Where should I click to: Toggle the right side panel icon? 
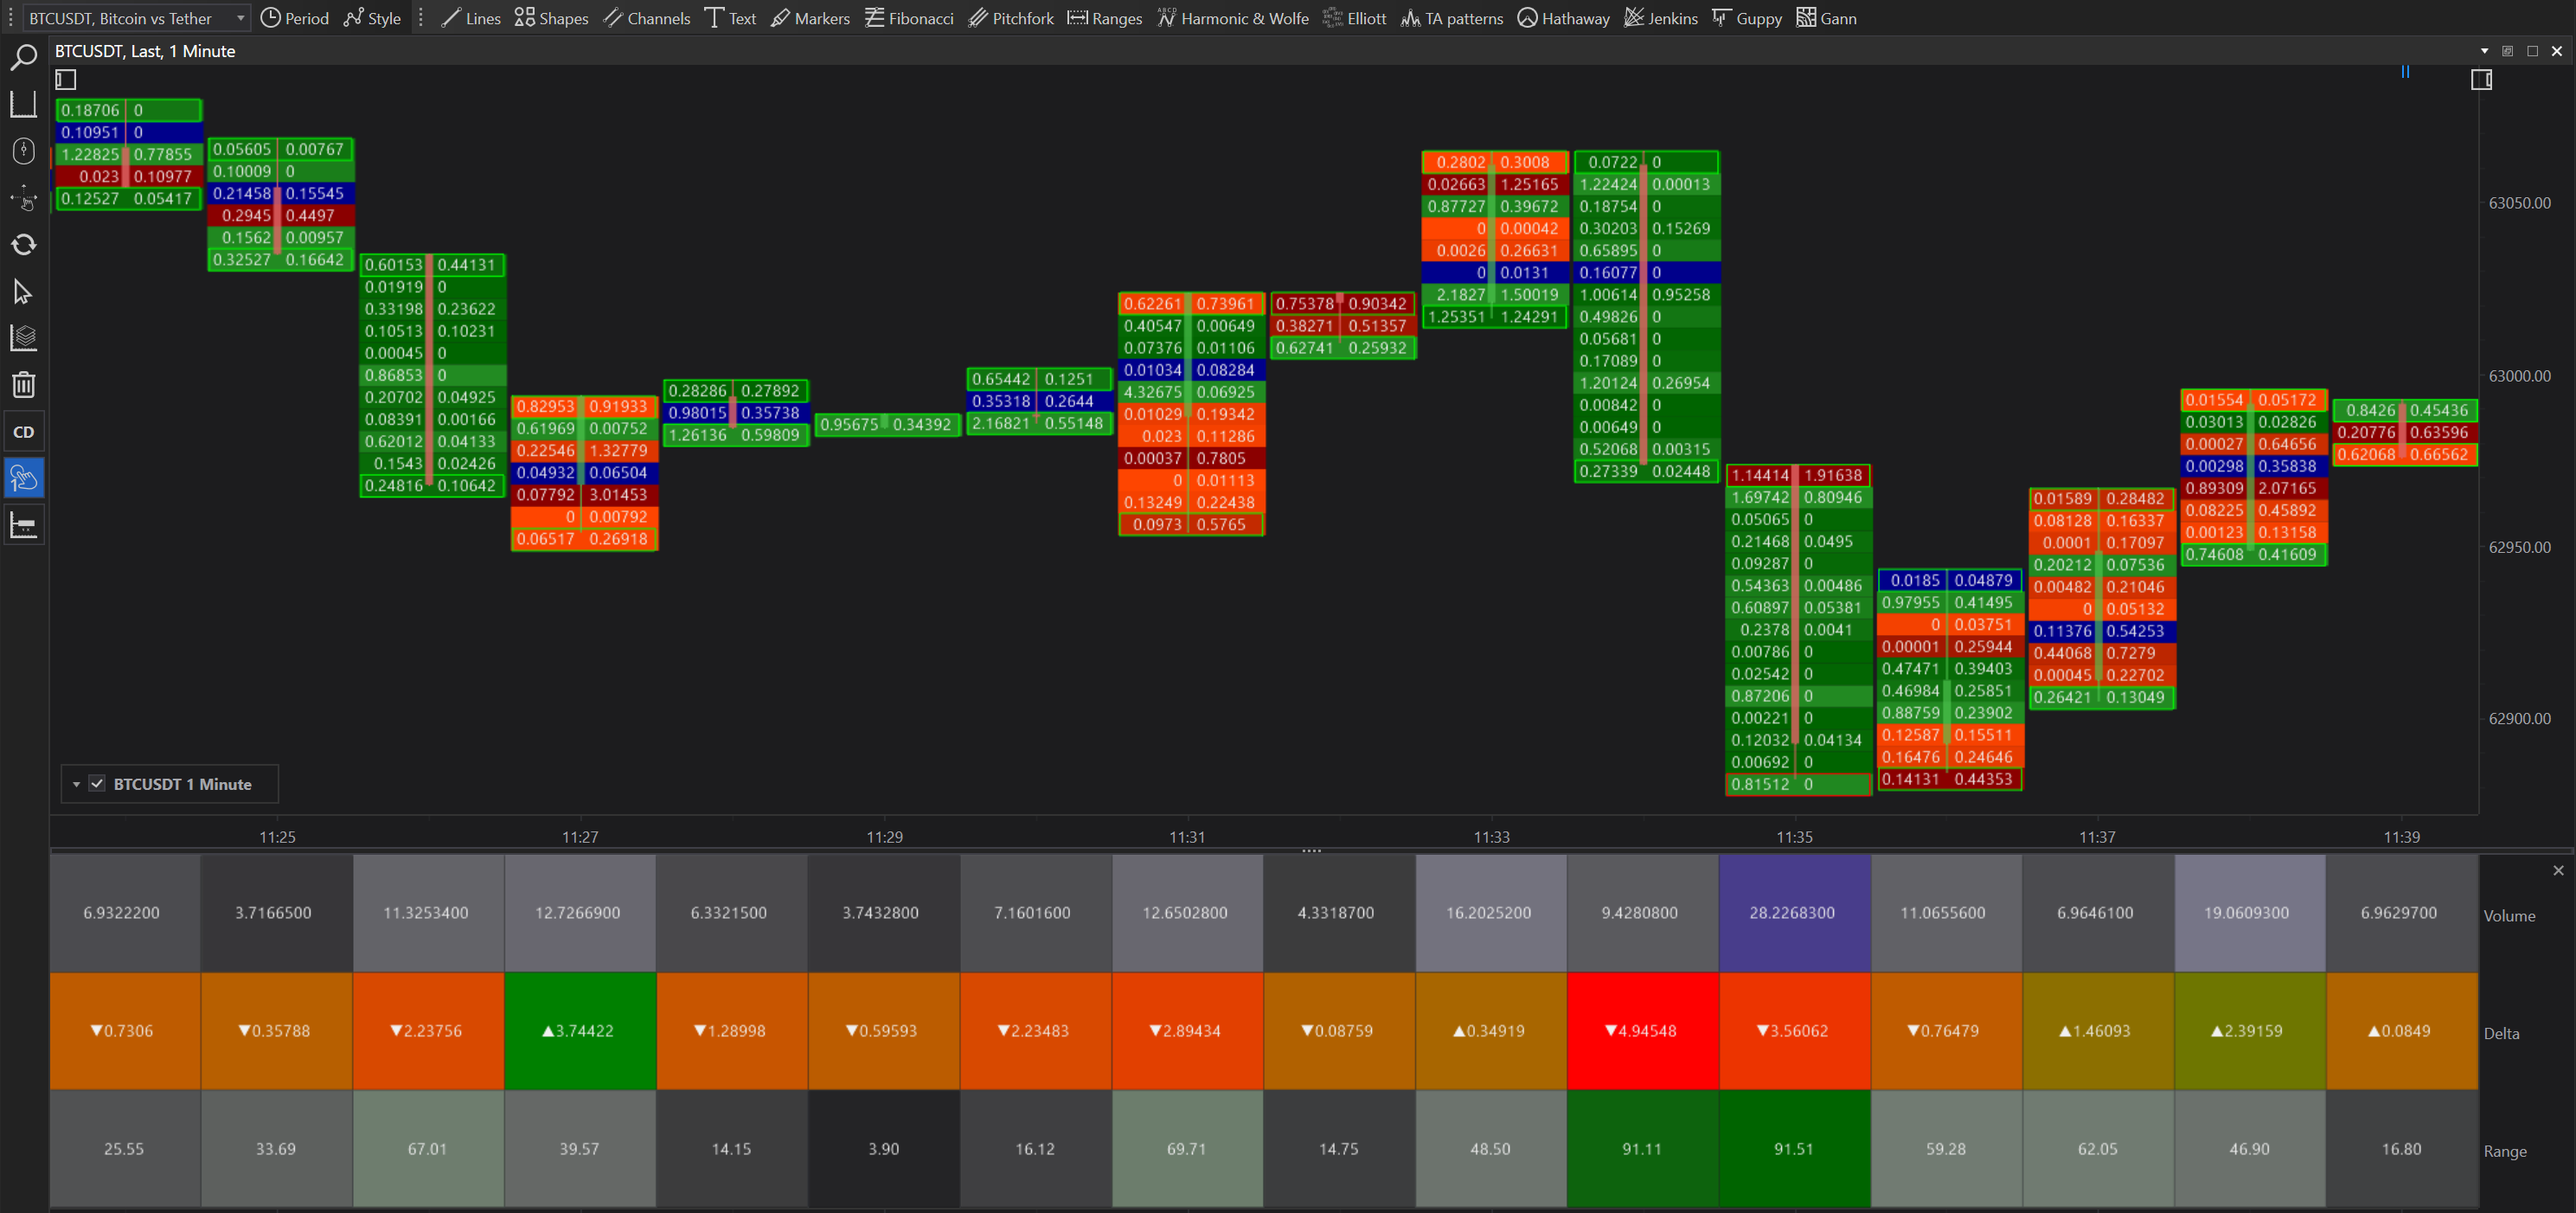2481,80
